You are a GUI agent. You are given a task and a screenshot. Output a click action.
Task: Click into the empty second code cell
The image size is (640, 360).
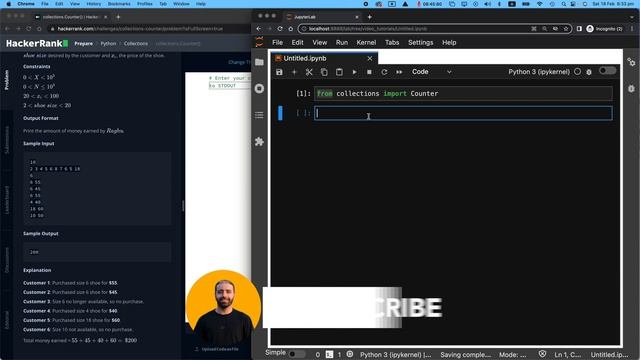463,113
